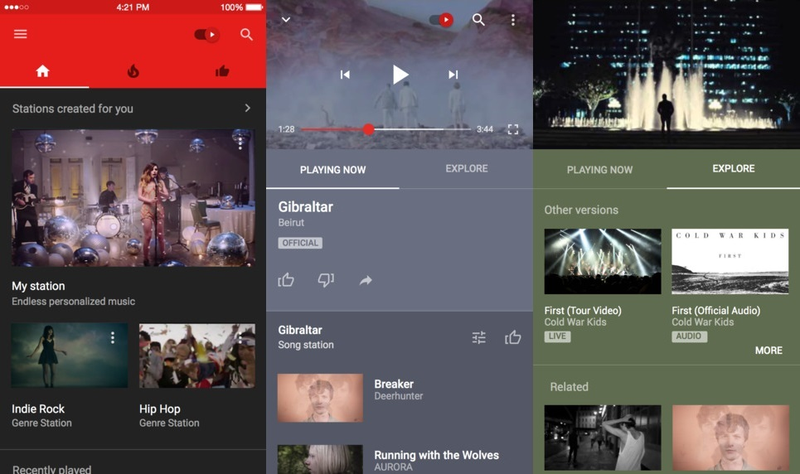Switch to the Trending flame tab
Viewport: 800px width, 474px height.
click(133, 71)
